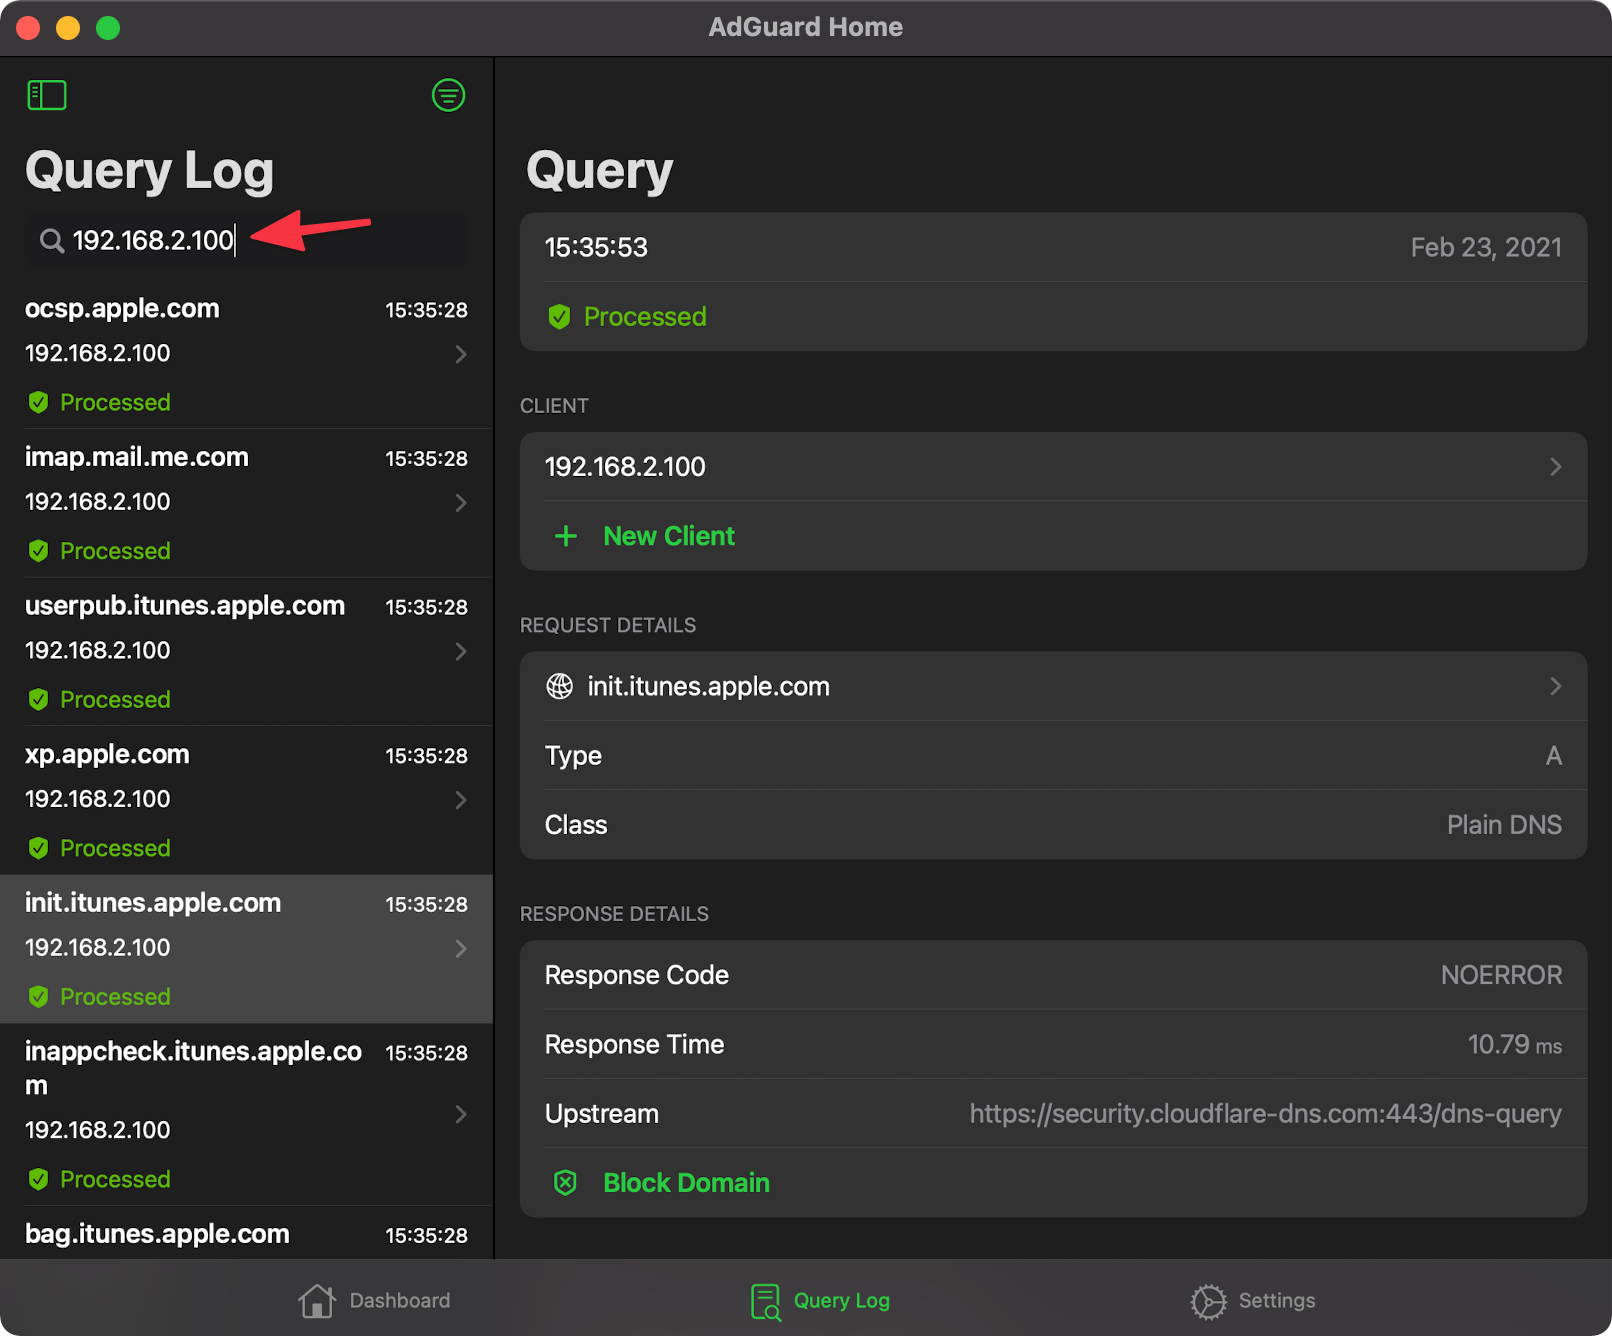Screen dimensions: 1612x1336
Task: Block Domain for this query
Action: [686, 1183]
